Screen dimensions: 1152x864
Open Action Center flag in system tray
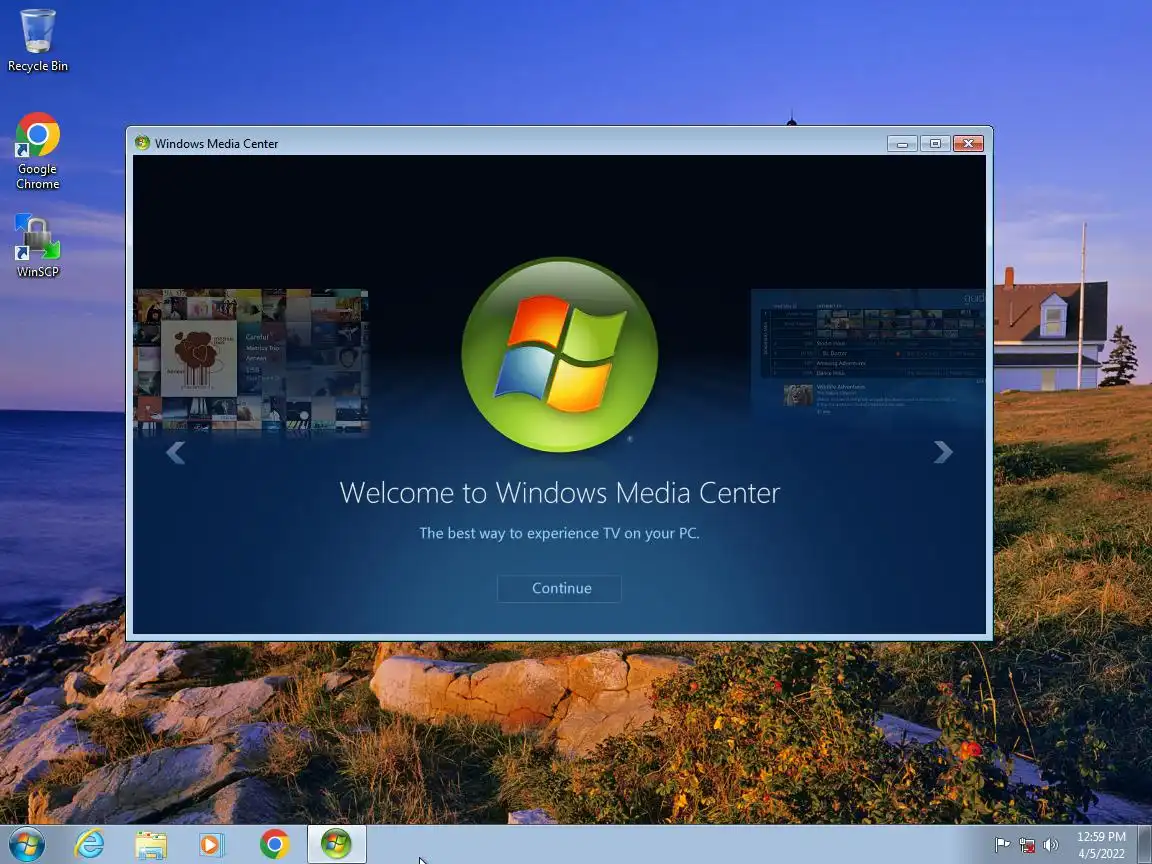point(1001,845)
